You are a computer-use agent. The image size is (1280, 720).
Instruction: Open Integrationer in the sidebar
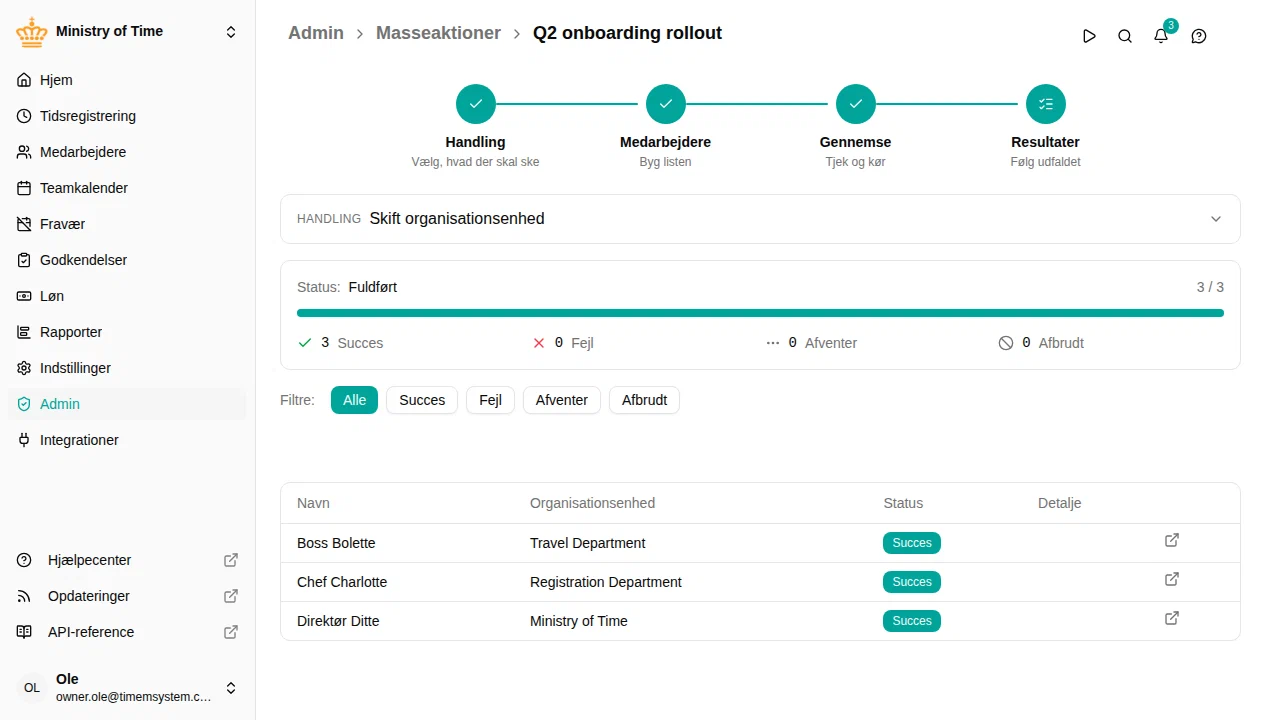point(127,440)
